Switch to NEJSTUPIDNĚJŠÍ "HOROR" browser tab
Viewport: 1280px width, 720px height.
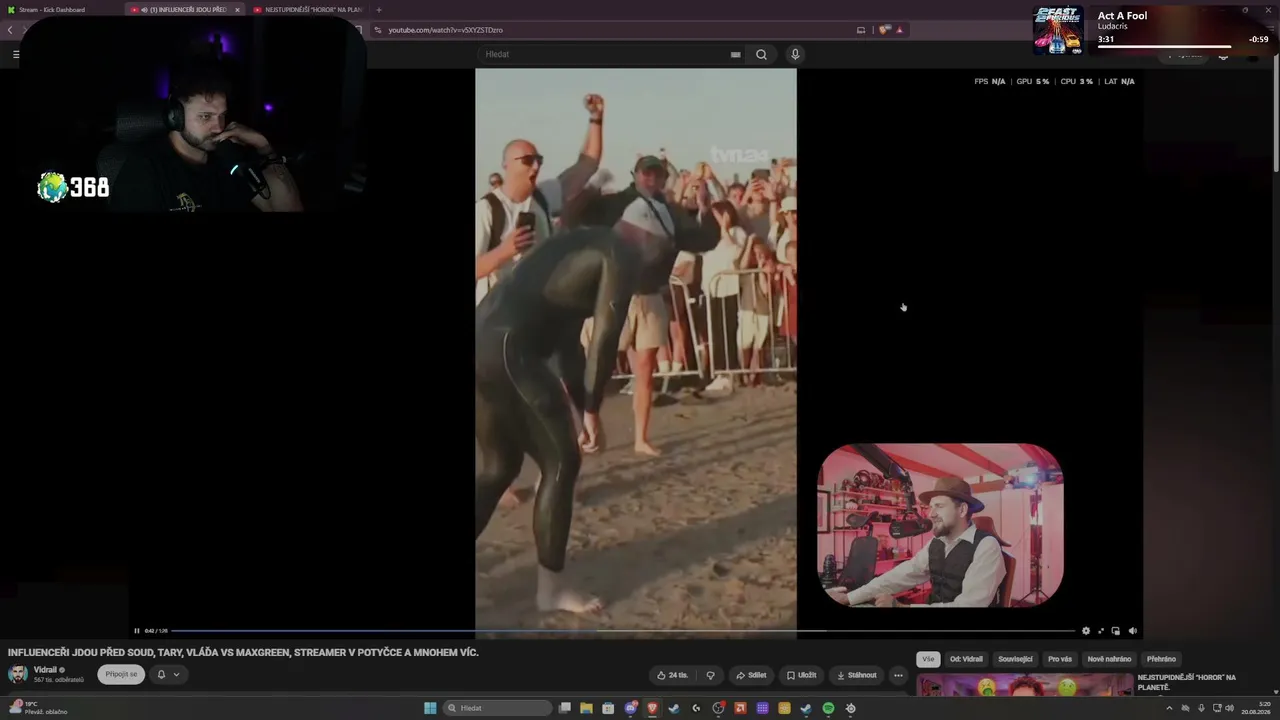point(308,10)
